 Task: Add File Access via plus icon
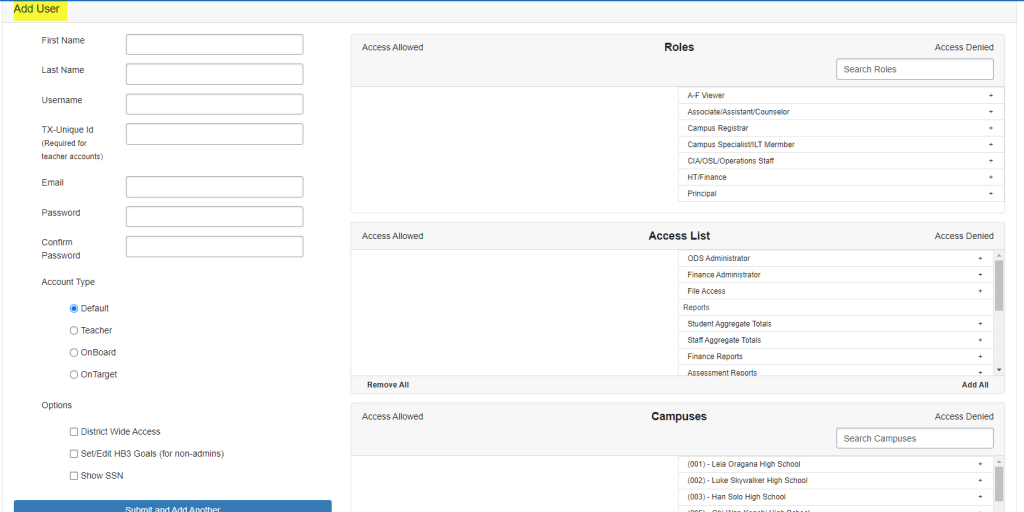[980, 291]
